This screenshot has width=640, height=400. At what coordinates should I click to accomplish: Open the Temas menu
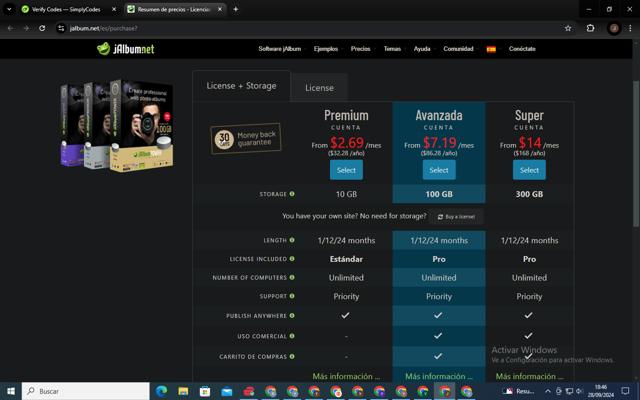(x=392, y=49)
